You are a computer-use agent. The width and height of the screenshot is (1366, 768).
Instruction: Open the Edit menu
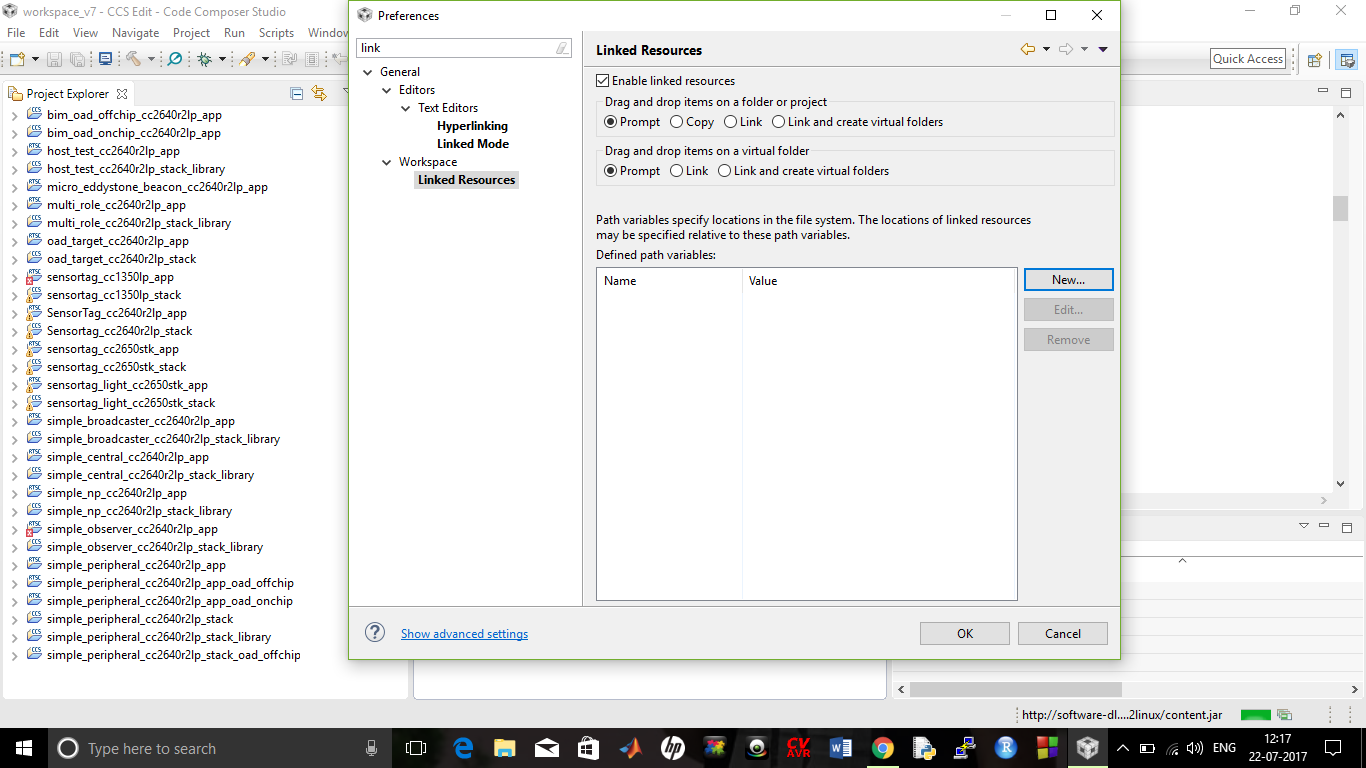click(x=49, y=33)
